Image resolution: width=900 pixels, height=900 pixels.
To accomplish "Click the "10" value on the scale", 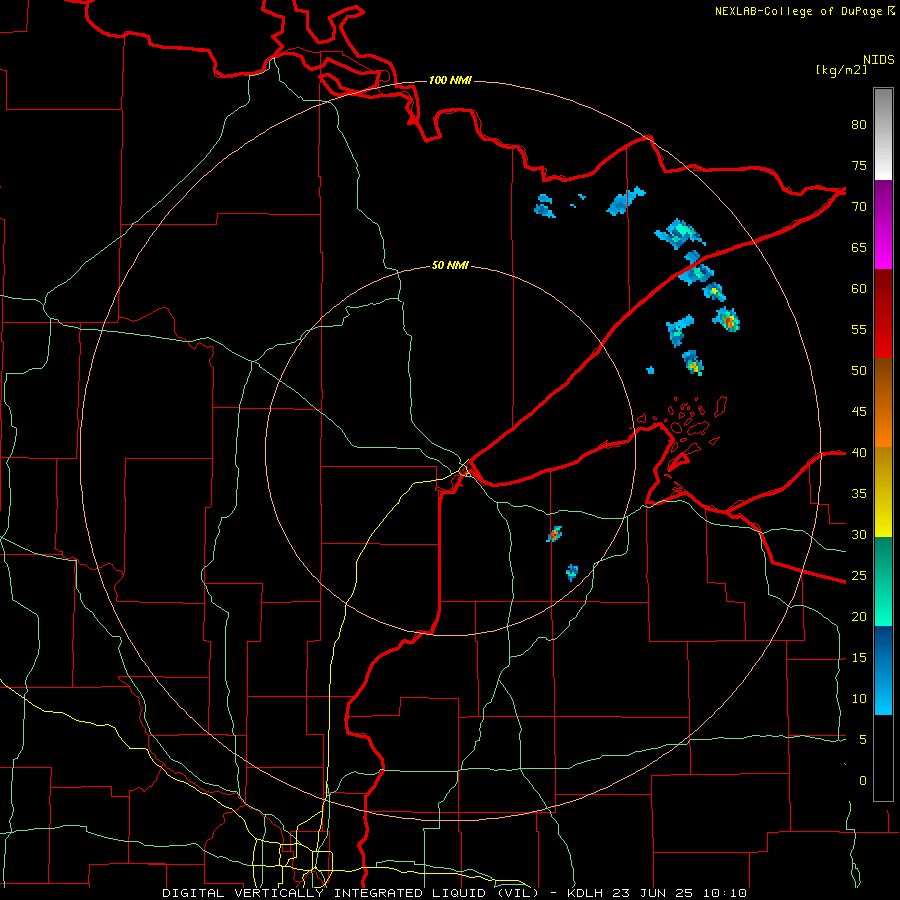I will (x=859, y=699).
